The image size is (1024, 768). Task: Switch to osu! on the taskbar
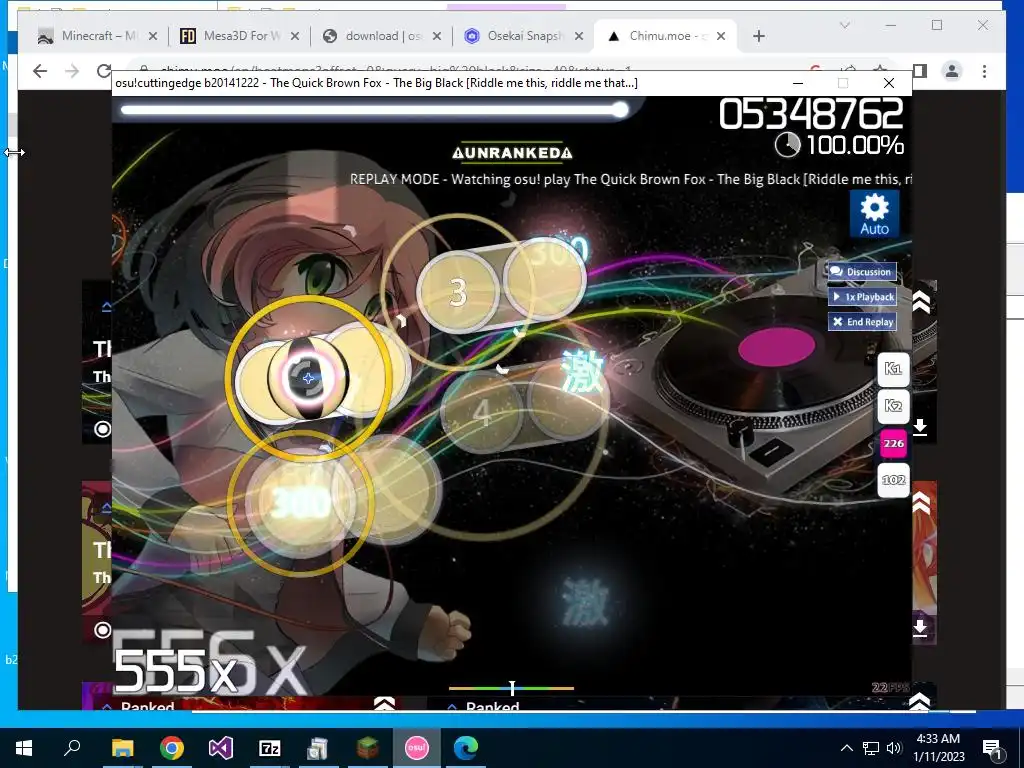417,748
